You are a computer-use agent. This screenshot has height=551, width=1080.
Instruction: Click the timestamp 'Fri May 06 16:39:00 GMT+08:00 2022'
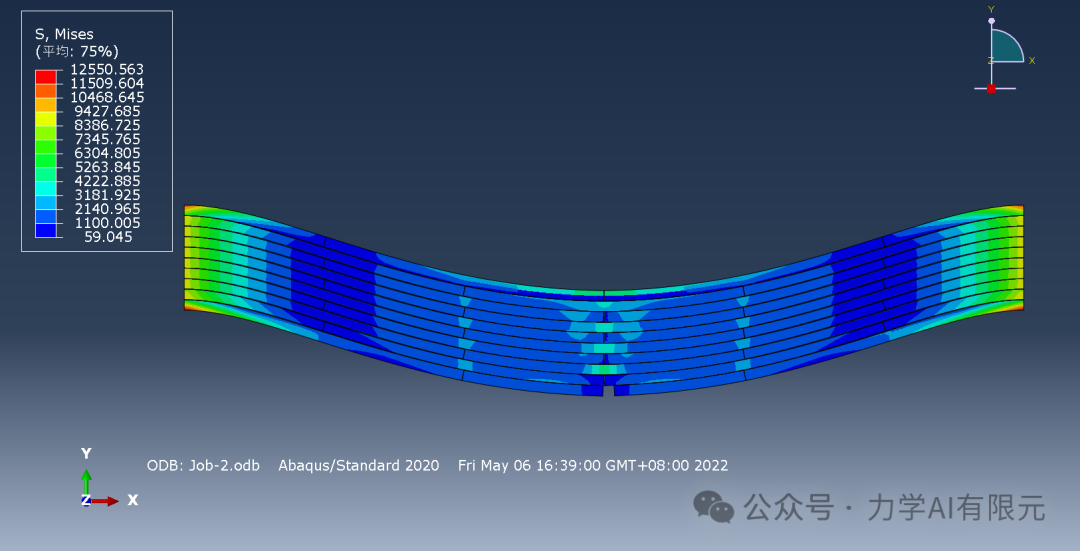tap(593, 466)
